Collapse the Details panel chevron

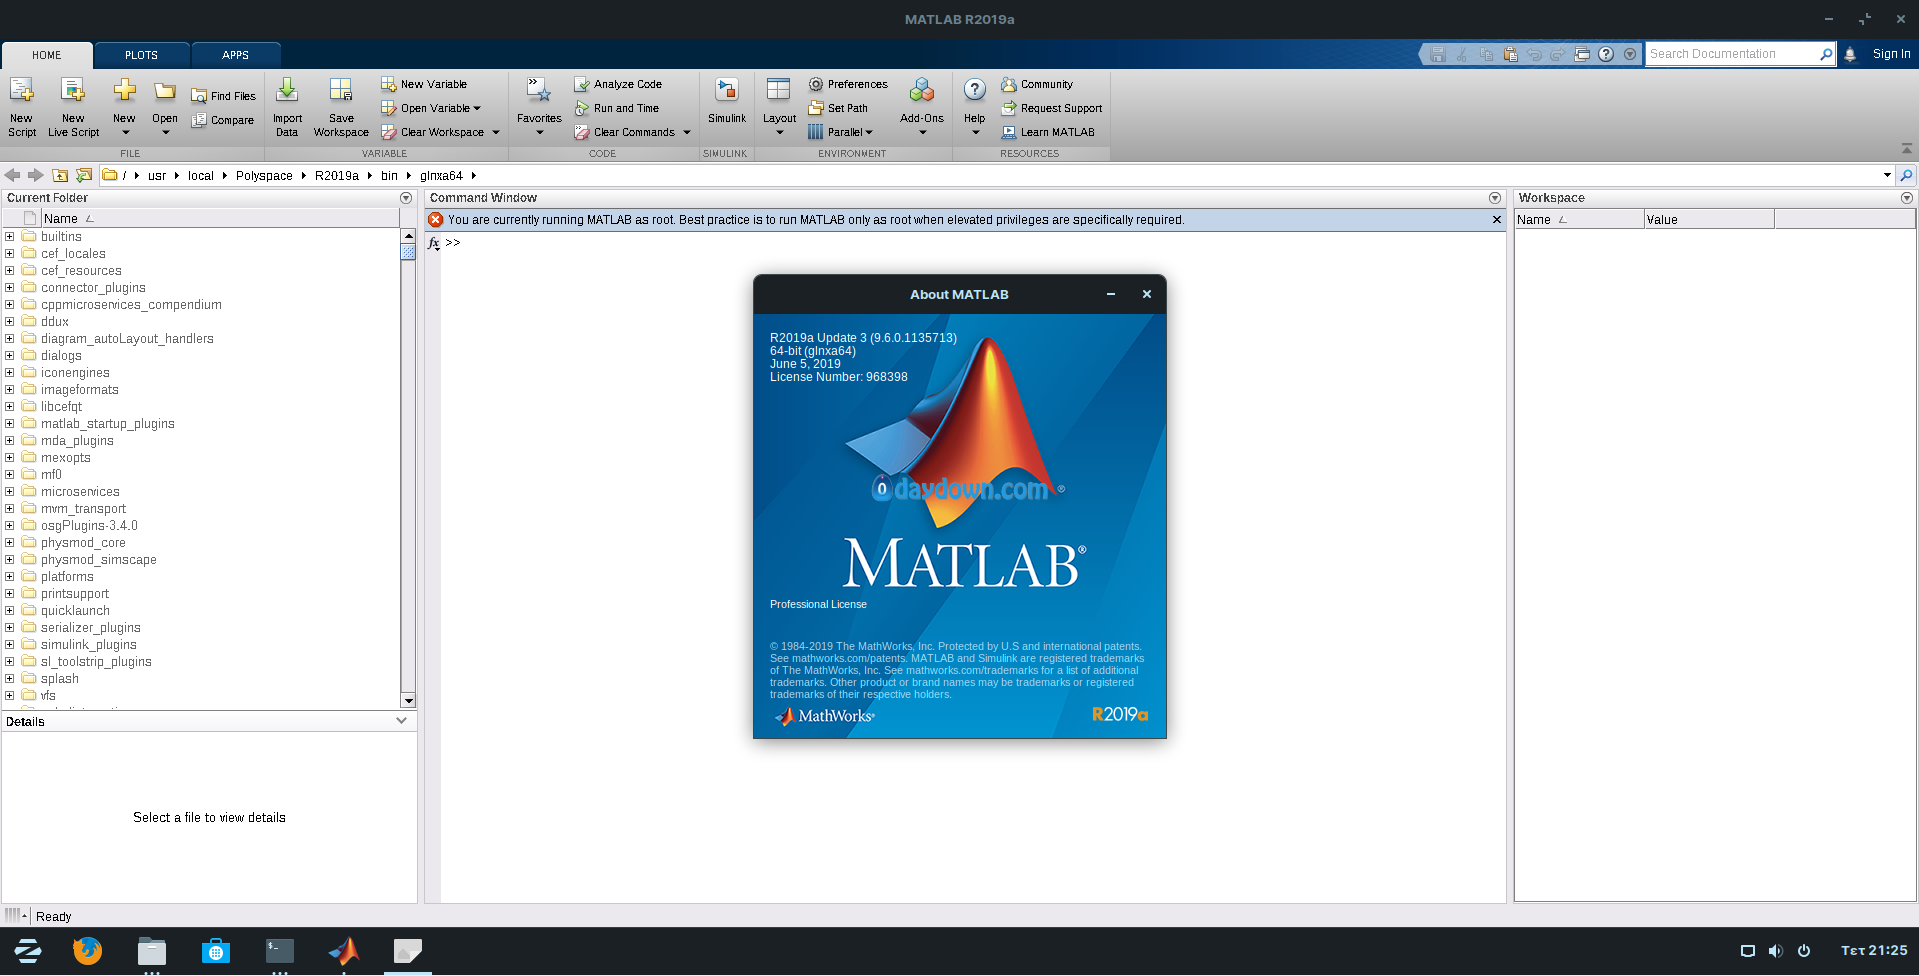click(x=402, y=721)
